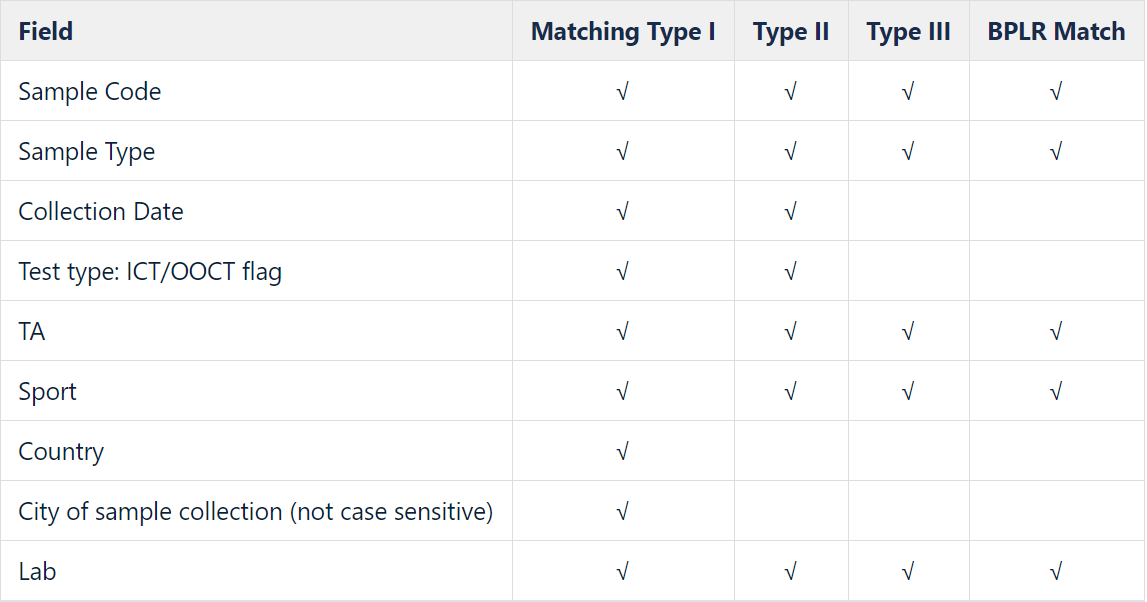Click Sample Code checkmark under BPLR Match

point(1056,91)
